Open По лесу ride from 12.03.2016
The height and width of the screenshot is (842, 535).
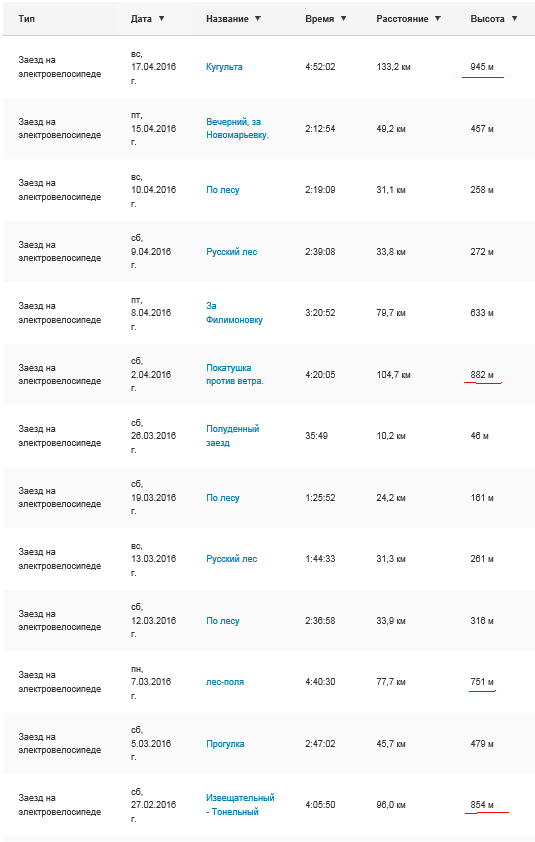223,621
